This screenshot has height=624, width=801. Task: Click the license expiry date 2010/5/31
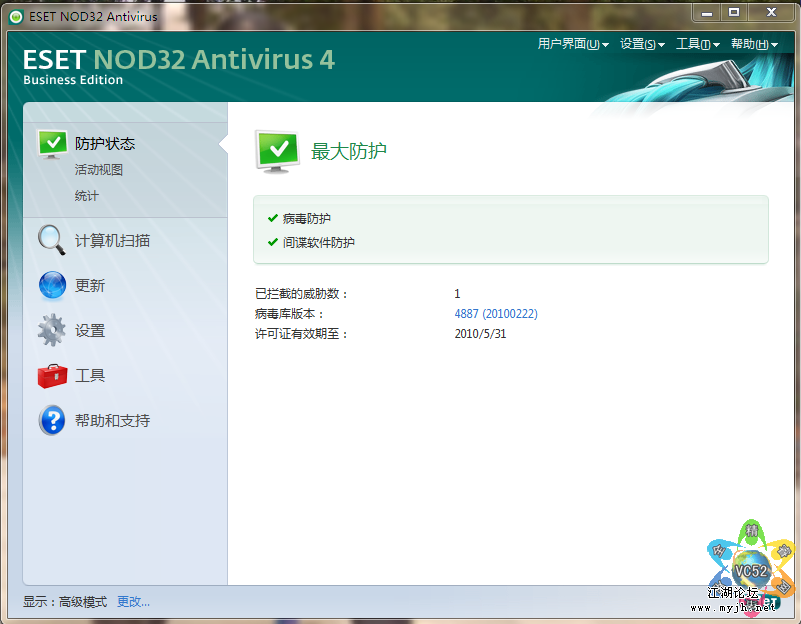[480, 334]
